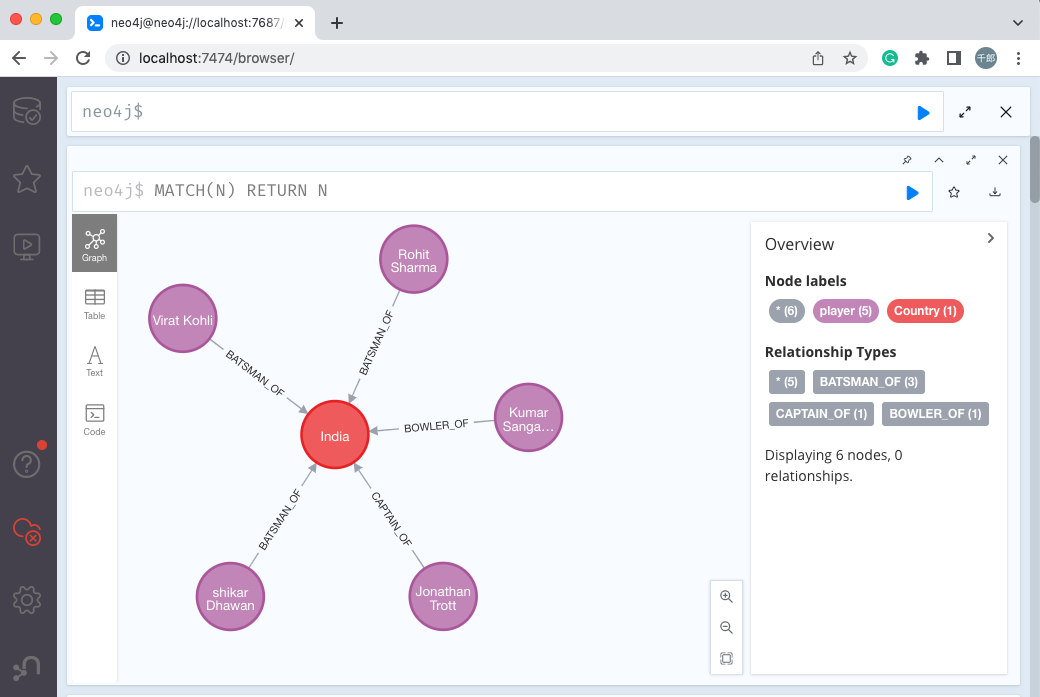The height and width of the screenshot is (697, 1040).
Task: Open the Project guides monitor sidebar icon
Action: tap(27, 247)
